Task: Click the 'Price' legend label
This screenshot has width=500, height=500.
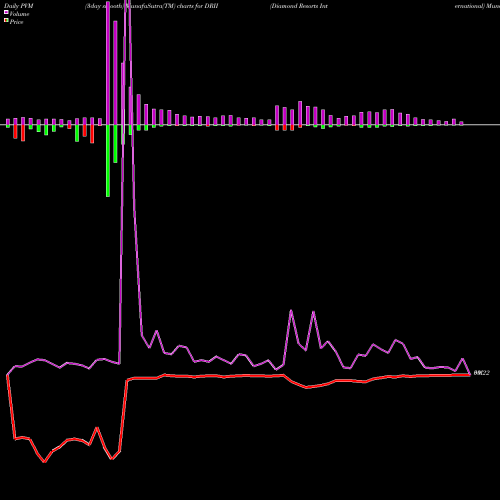Action: point(16,22)
